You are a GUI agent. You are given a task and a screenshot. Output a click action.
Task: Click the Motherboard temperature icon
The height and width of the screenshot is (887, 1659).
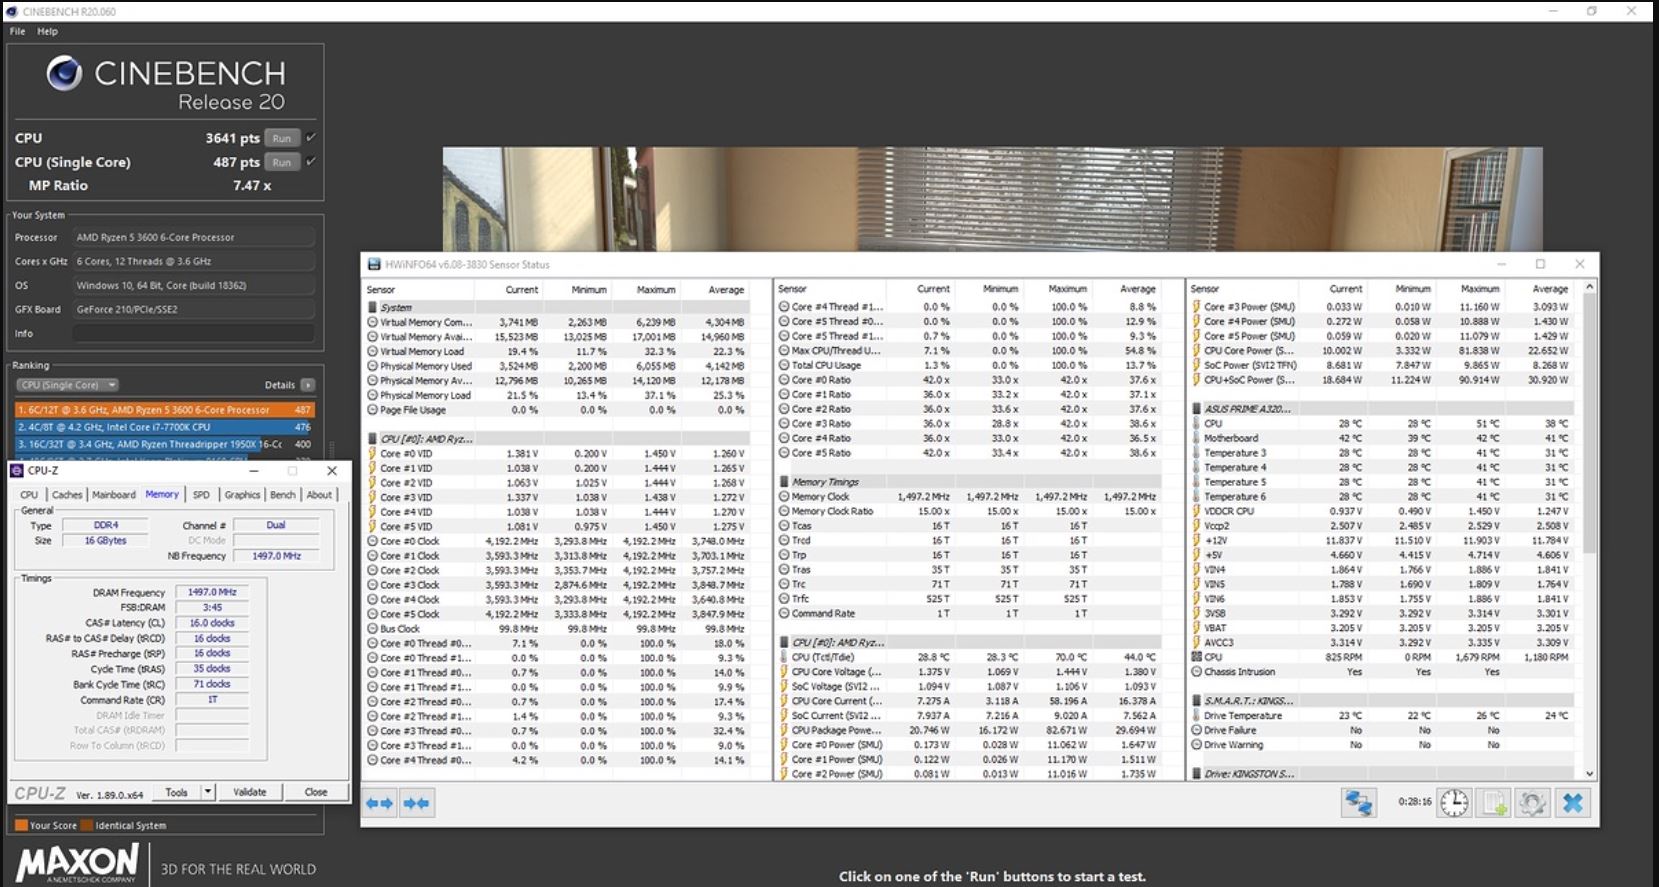pyautogui.click(x=1197, y=438)
